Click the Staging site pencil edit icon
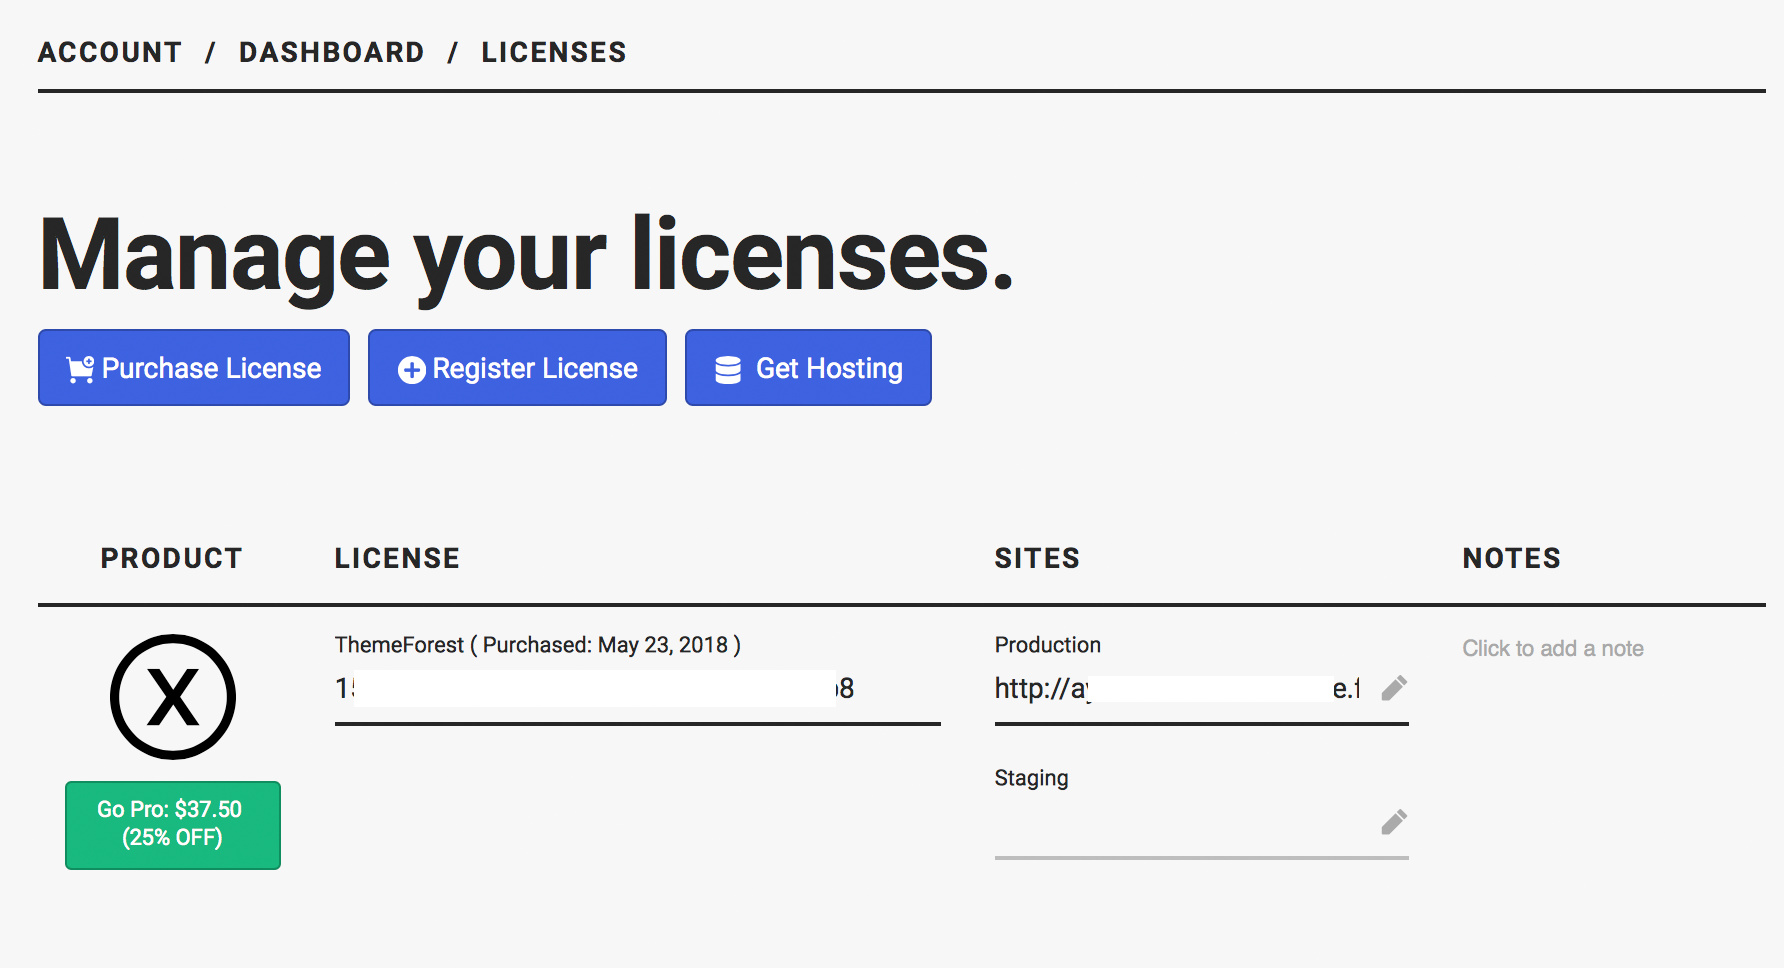Screen dimensions: 1784x968 1394,822
